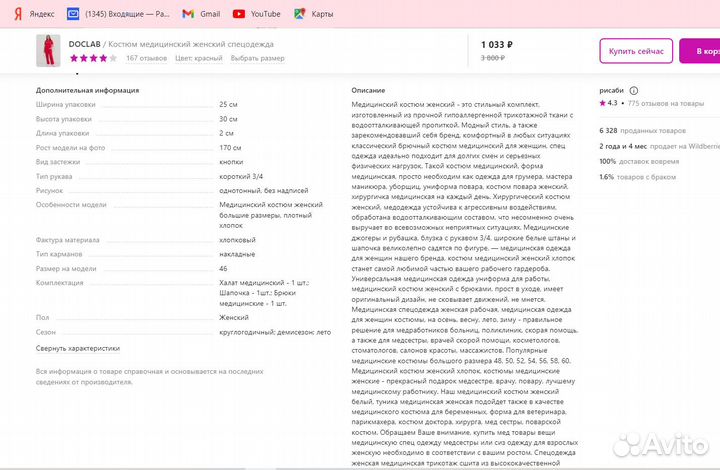Open the mail inbox bookmark (1345 Входящие)

[75, 14]
